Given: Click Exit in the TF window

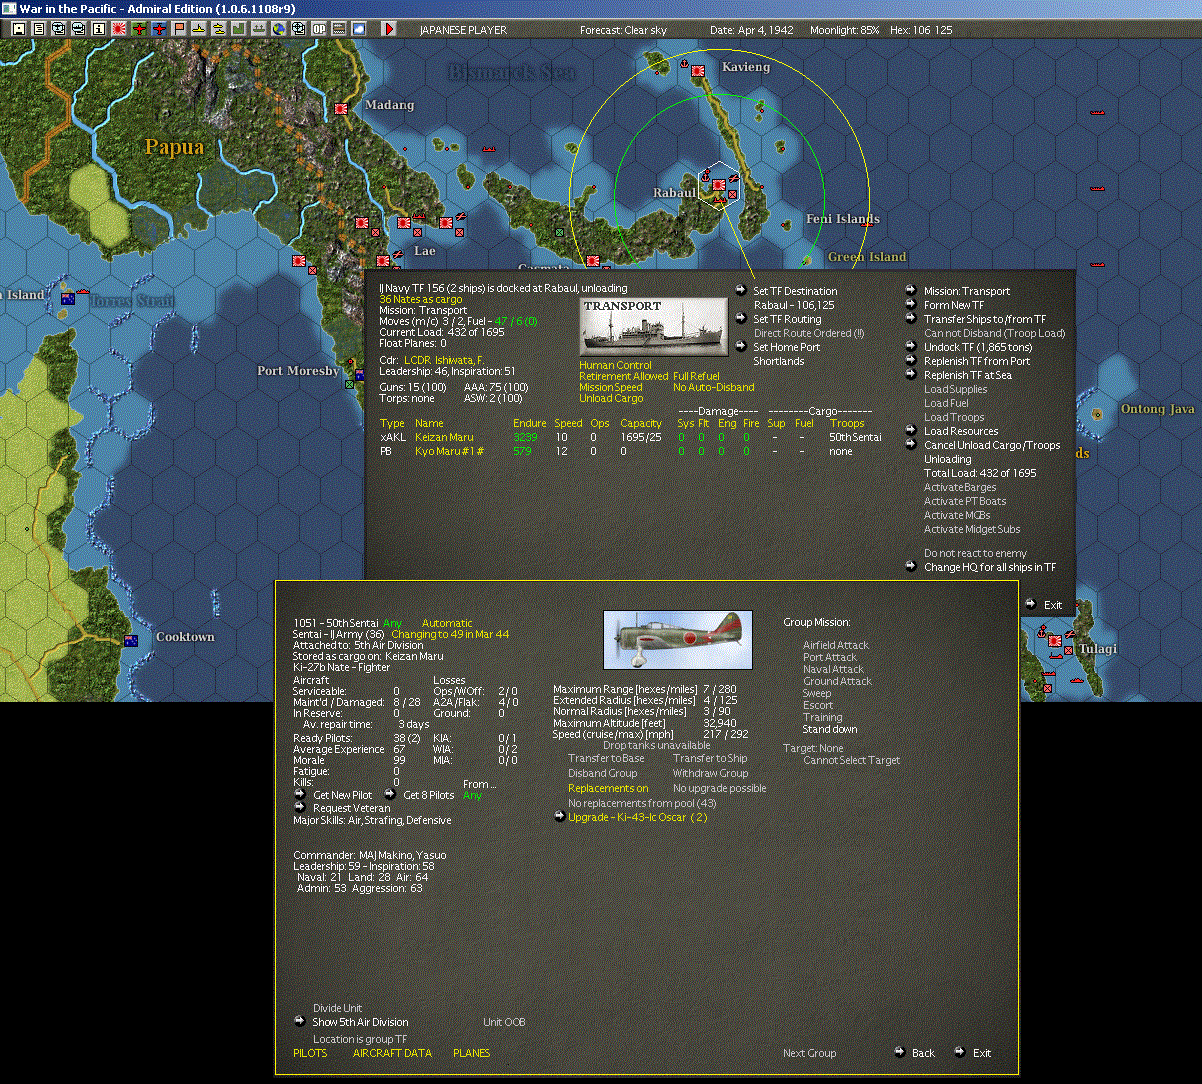Looking at the screenshot, I should click(x=1052, y=605).
